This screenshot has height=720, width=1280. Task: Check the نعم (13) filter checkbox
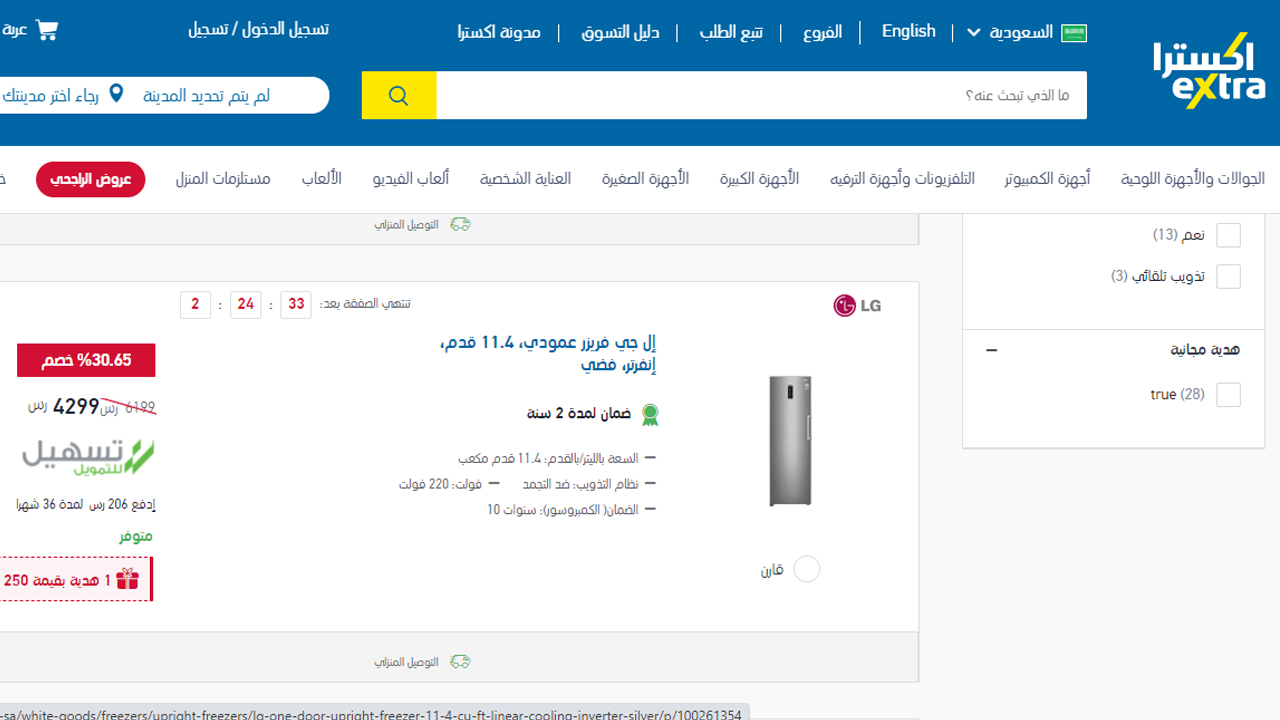tap(1228, 235)
